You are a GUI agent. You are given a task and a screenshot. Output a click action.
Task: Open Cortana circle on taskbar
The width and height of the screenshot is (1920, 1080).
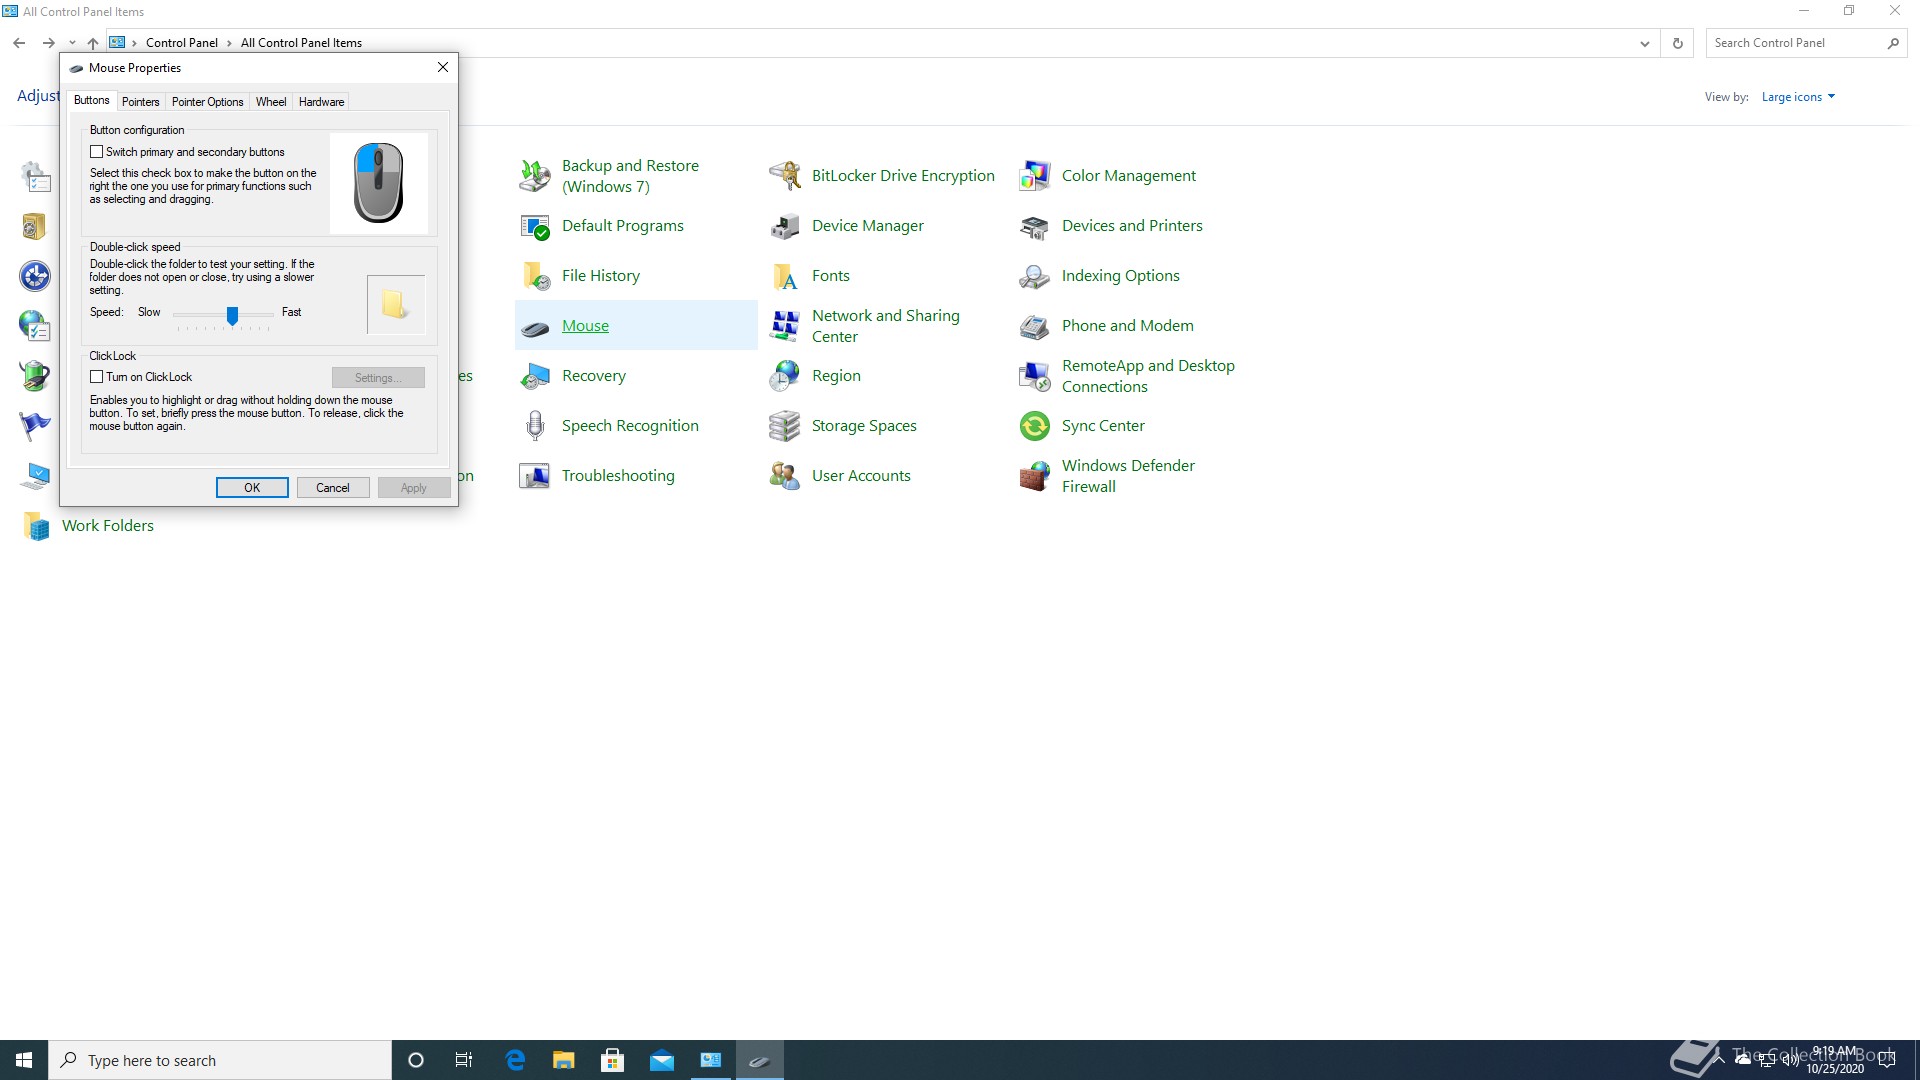pos(416,1060)
